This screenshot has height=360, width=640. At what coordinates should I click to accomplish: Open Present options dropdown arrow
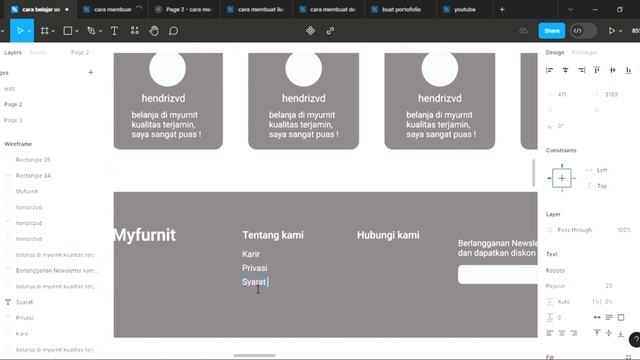point(620,31)
